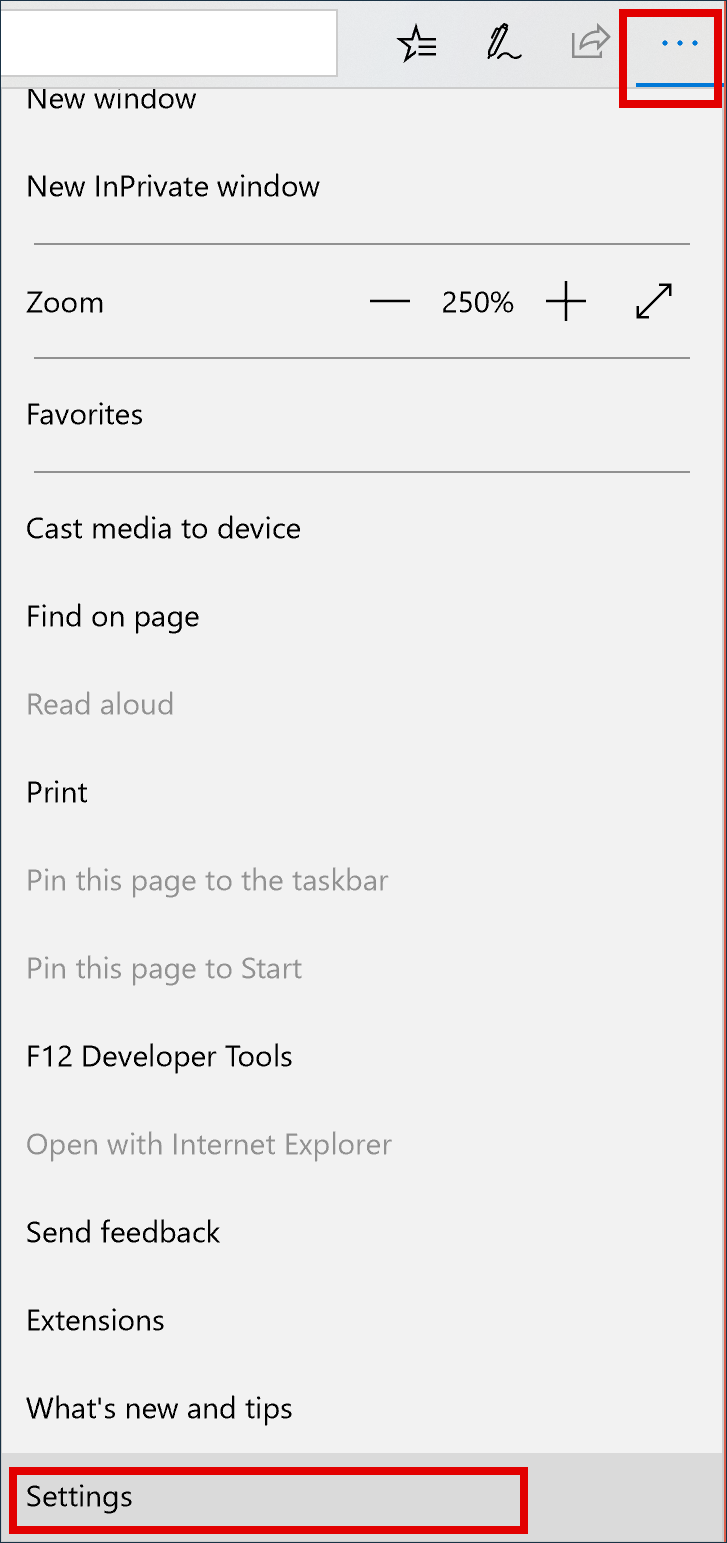Open a New window
727x1543 pixels.
point(111,98)
